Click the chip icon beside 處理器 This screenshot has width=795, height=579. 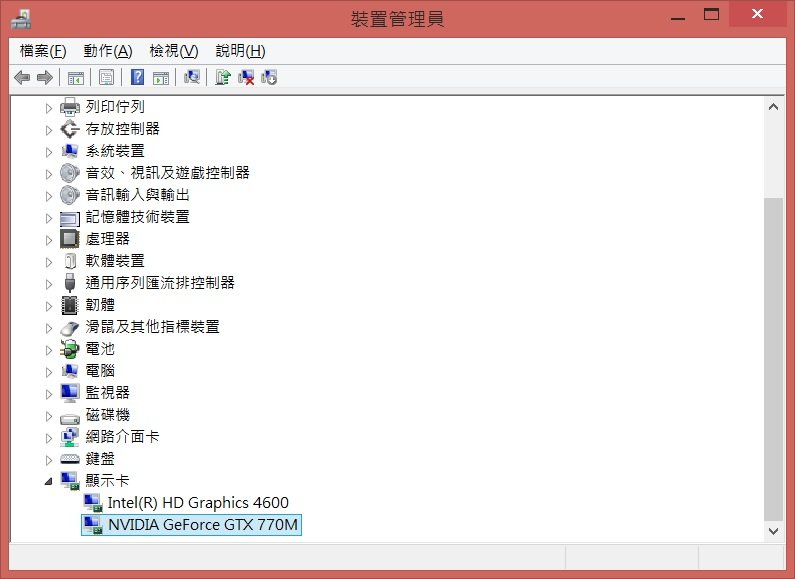tap(70, 239)
